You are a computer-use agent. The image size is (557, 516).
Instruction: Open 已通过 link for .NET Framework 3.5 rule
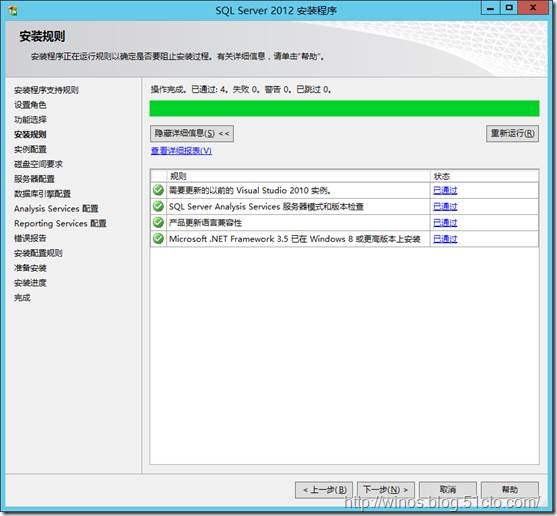point(445,239)
